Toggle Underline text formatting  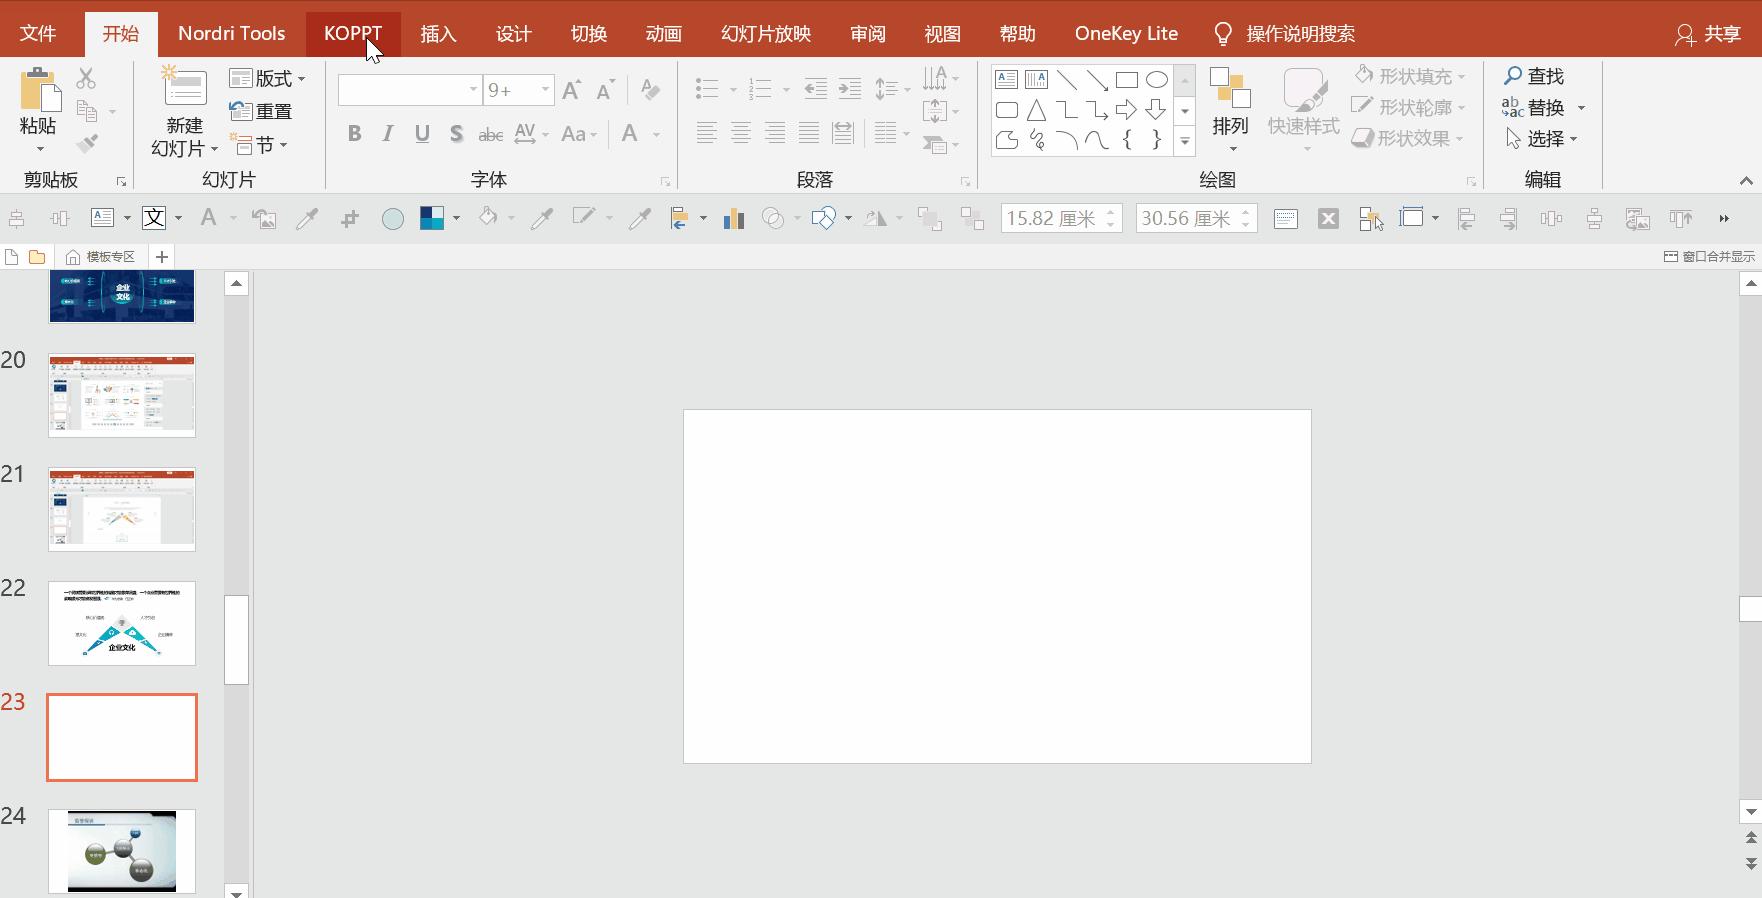[x=422, y=134]
